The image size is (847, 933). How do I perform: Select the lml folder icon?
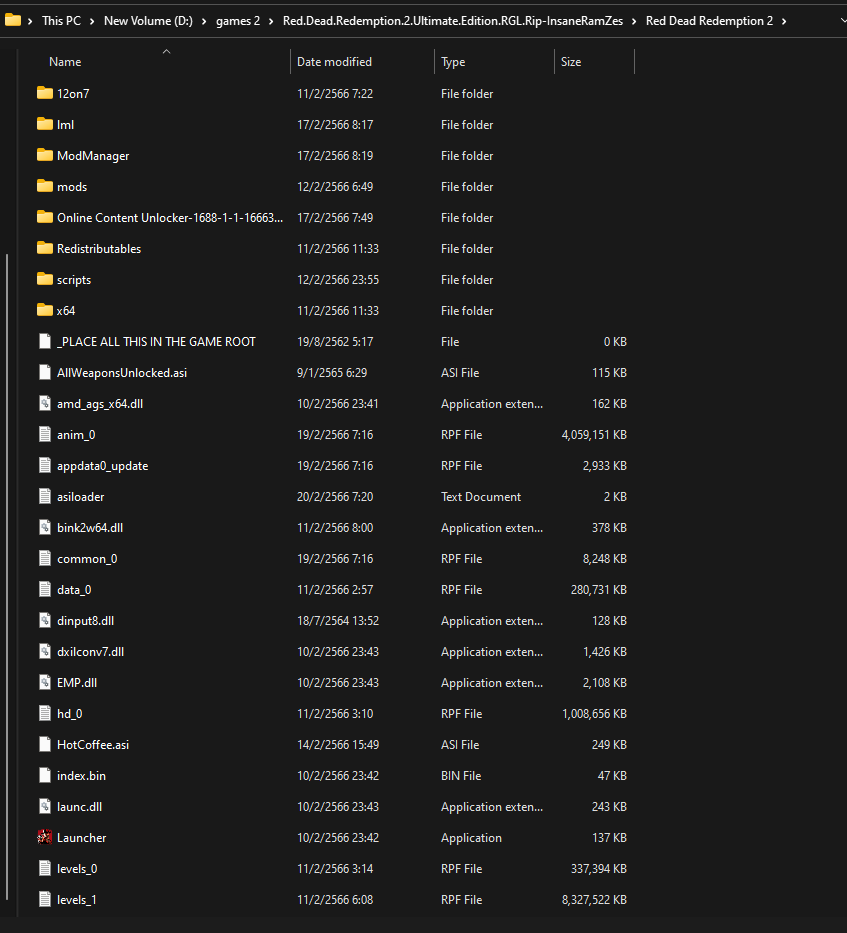pyautogui.click(x=44, y=124)
